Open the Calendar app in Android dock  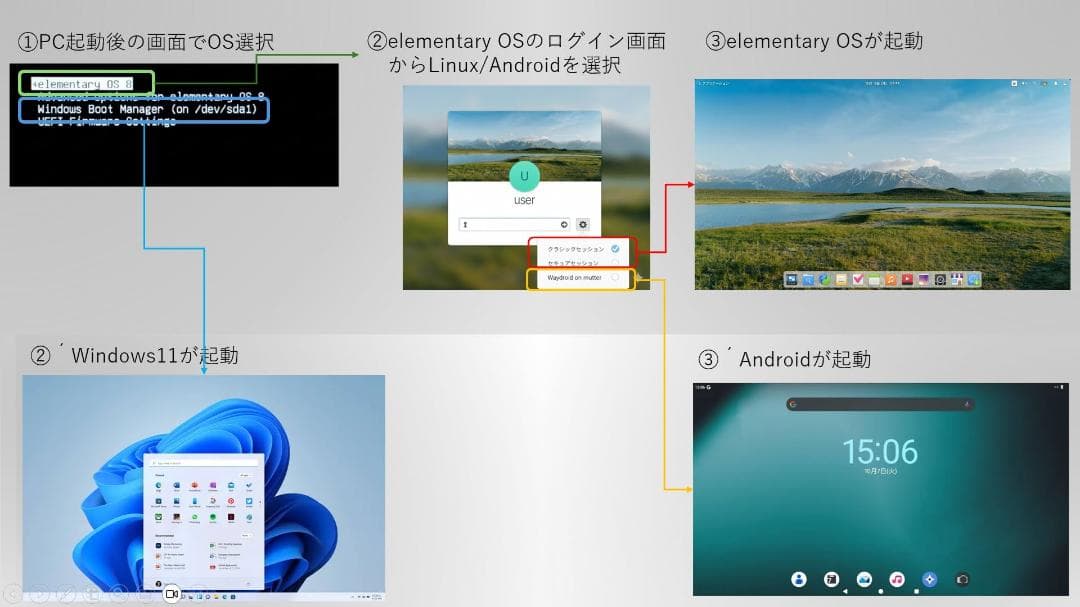click(831, 579)
